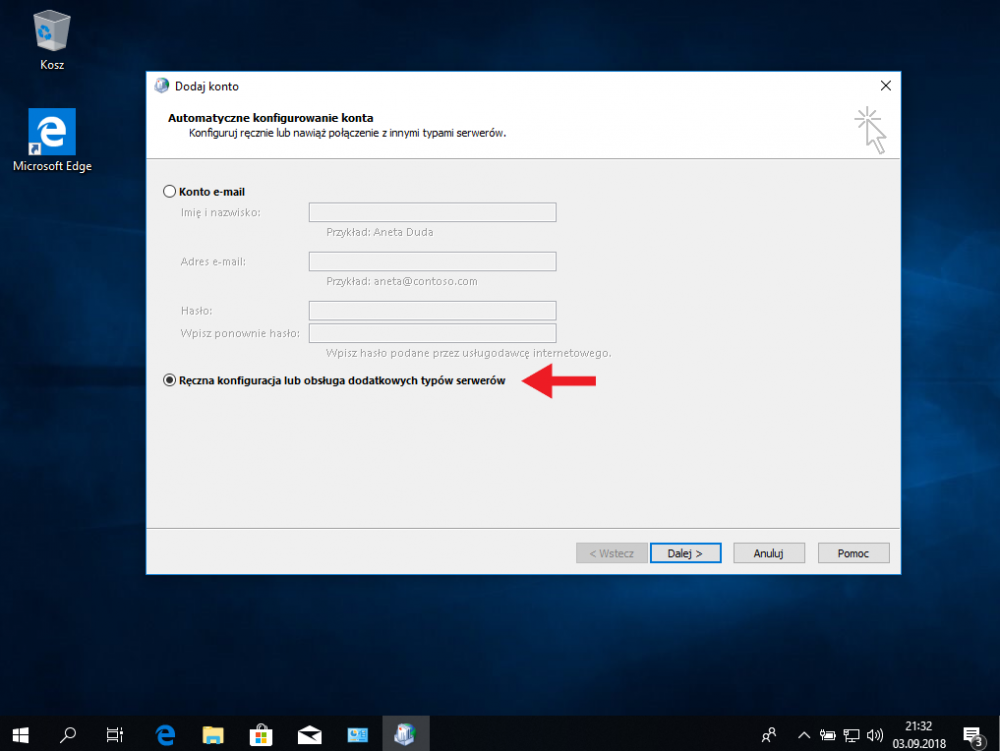Click the Adres e-mail field
Image resolution: width=1000 pixels, height=751 pixels.
(432, 261)
